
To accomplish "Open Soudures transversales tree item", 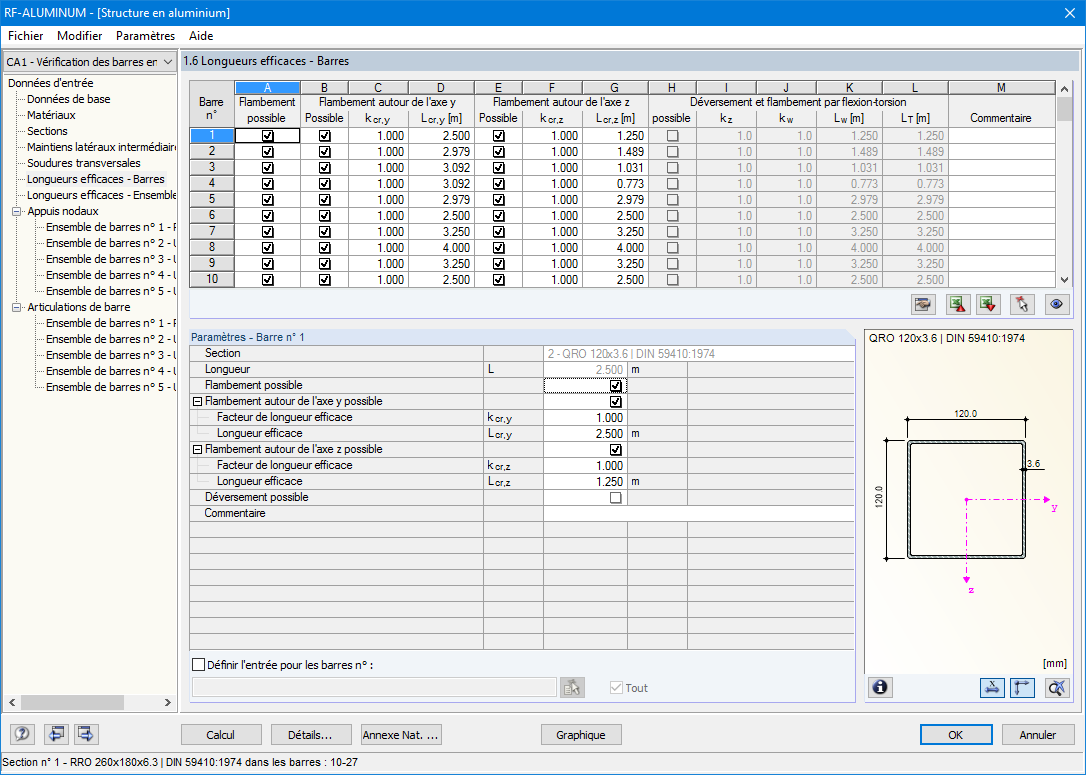I will click(84, 163).
